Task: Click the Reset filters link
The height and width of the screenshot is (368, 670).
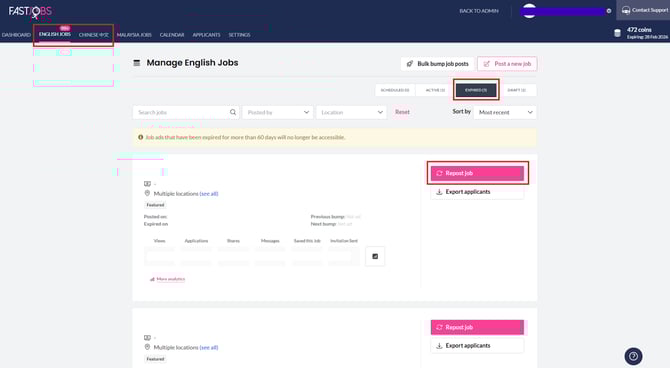Action: coord(402,112)
